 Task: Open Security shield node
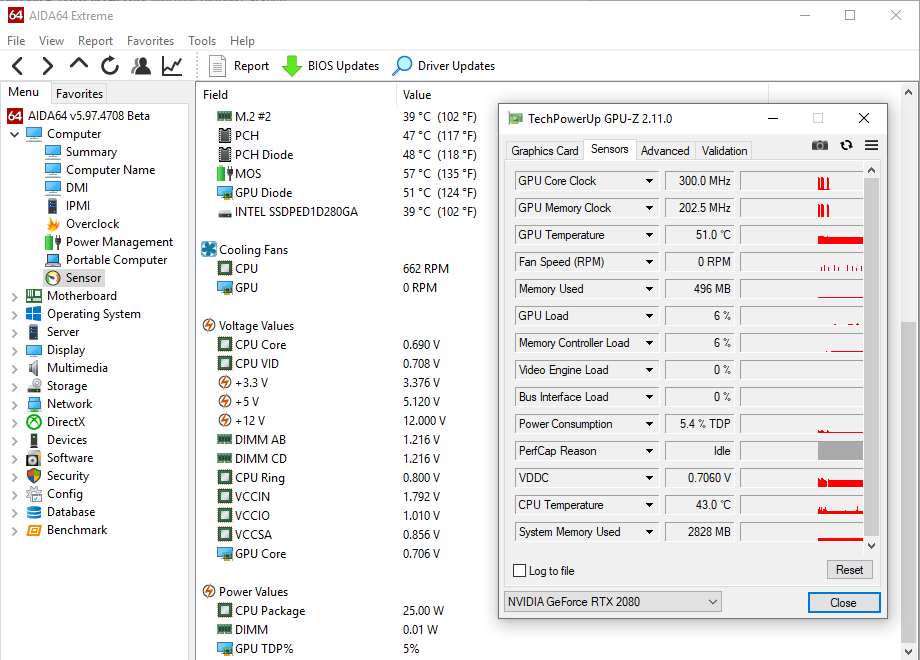[x=58, y=476]
